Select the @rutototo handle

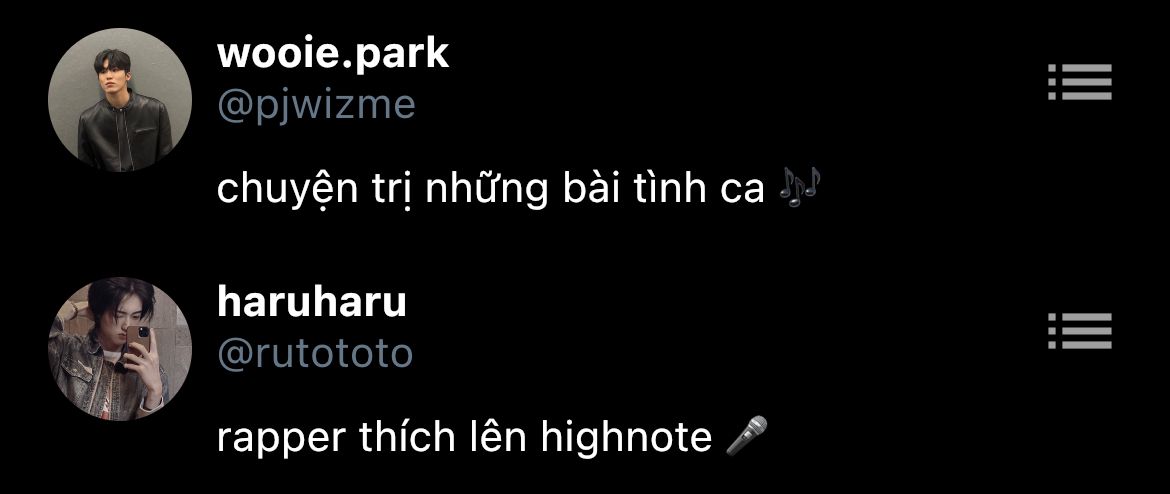315,354
